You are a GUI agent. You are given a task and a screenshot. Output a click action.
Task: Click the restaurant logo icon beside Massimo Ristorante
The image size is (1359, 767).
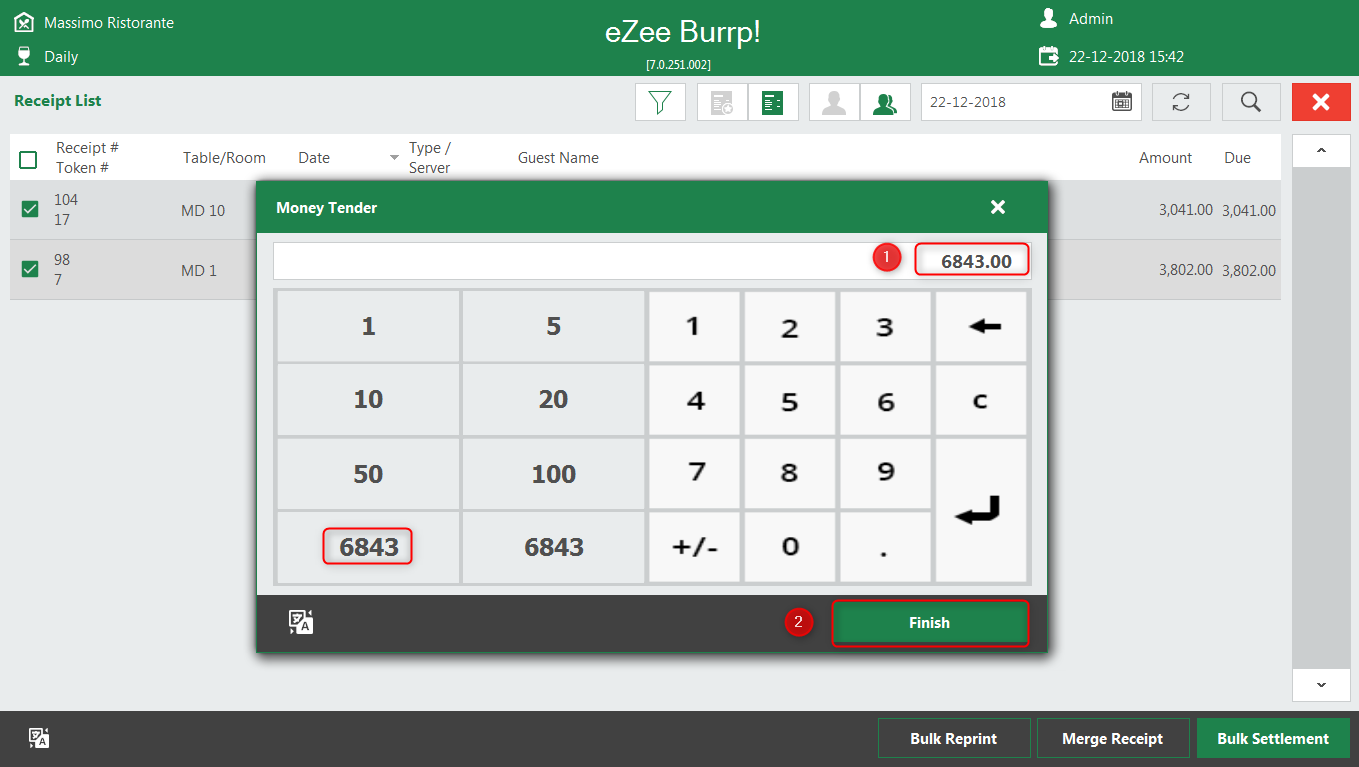[24, 22]
